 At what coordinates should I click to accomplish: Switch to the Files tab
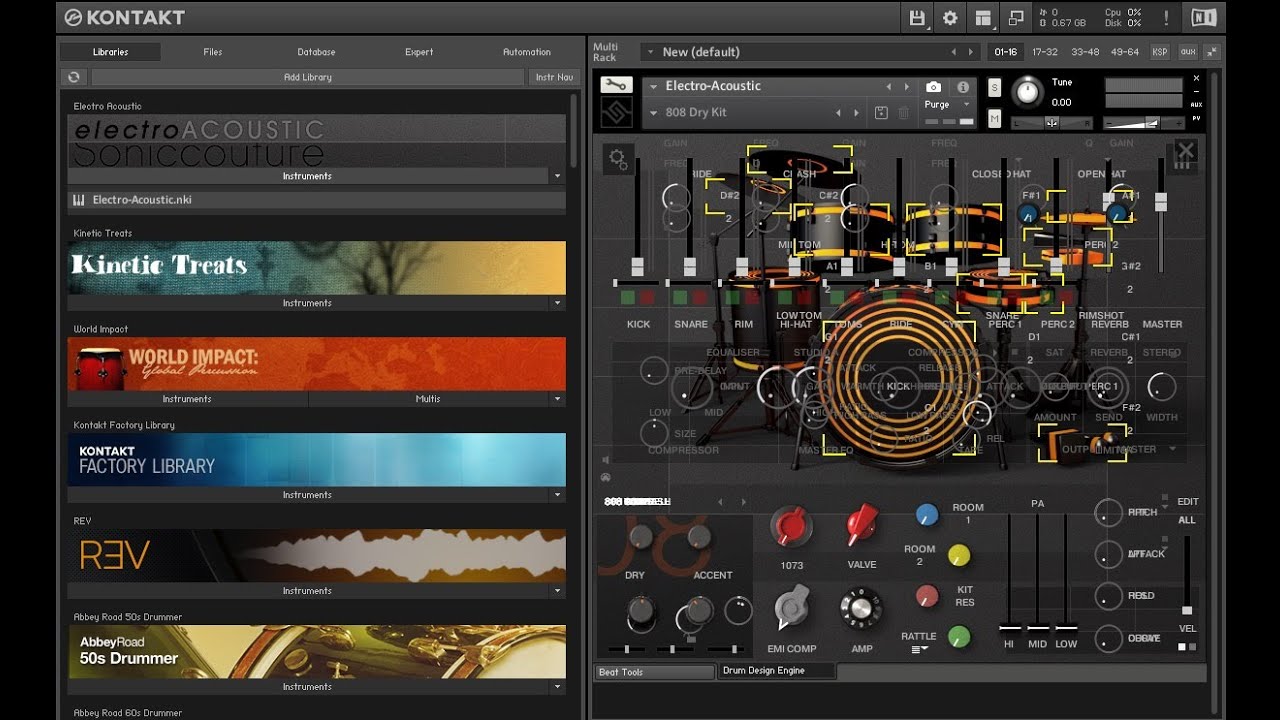tap(212, 52)
